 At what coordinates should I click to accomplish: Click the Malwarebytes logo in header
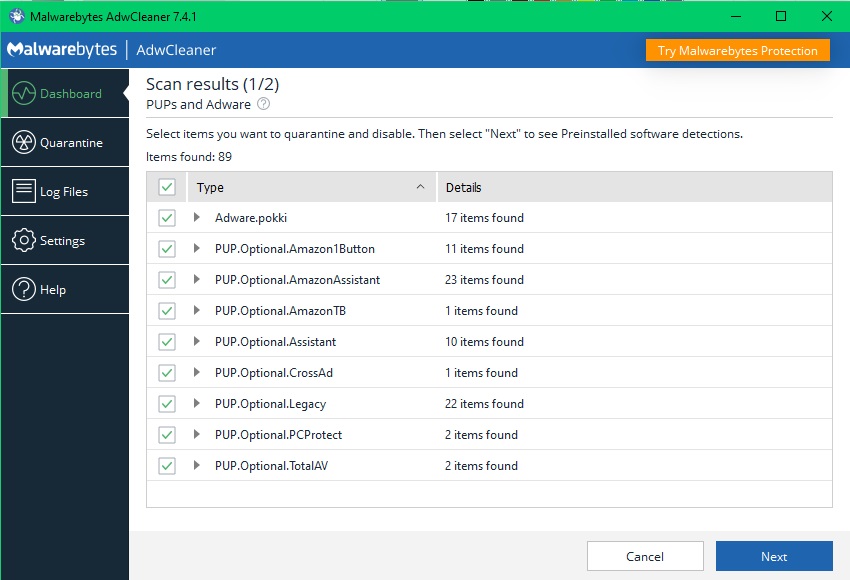(x=62, y=49)
